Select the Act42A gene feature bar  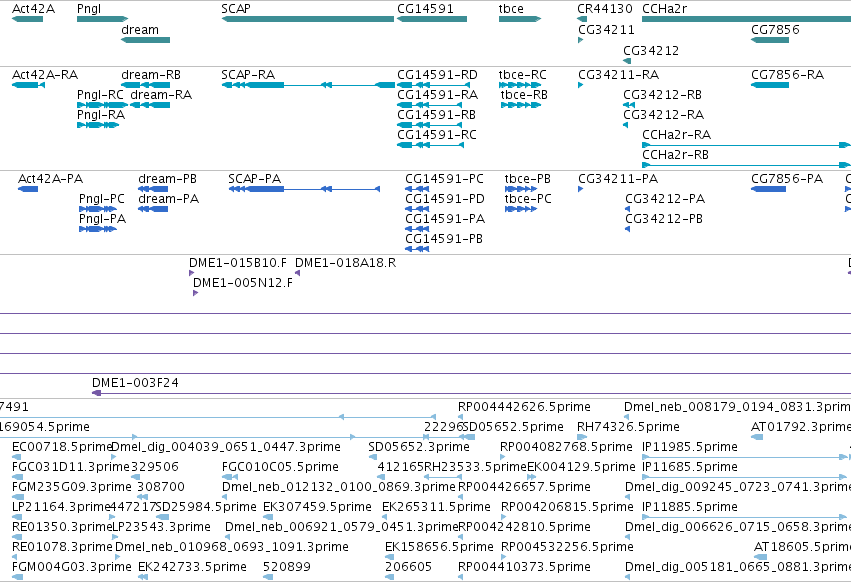pyautogui.click(x=27, y=19)
